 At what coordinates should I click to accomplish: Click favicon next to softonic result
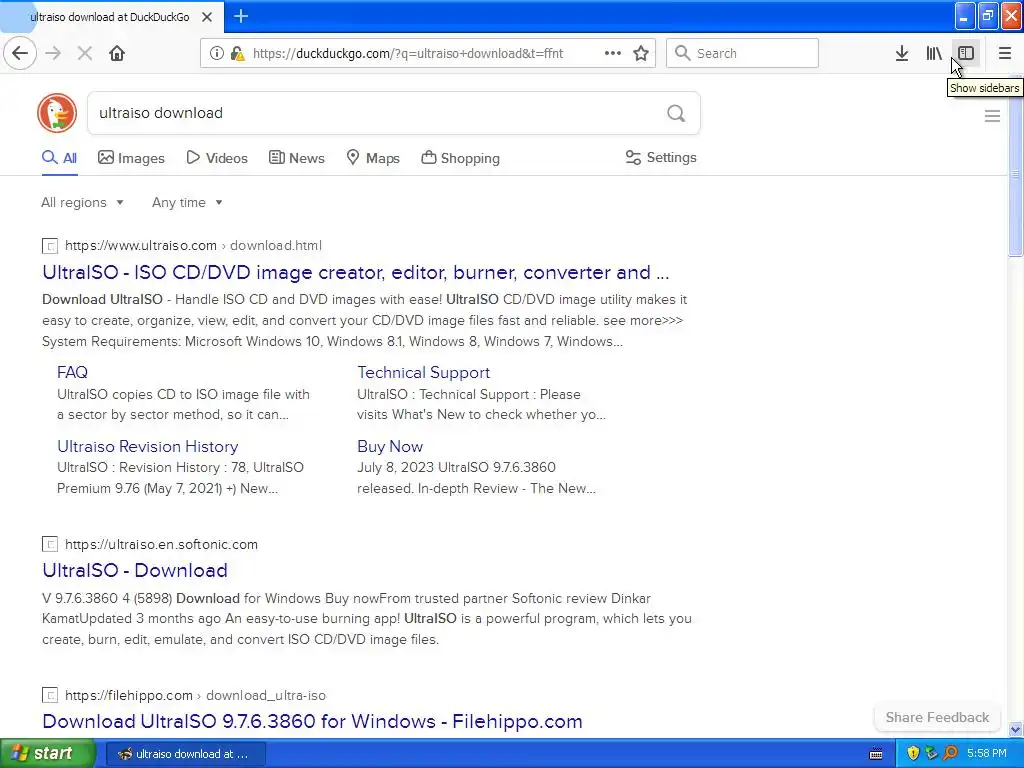click(50, 545)
